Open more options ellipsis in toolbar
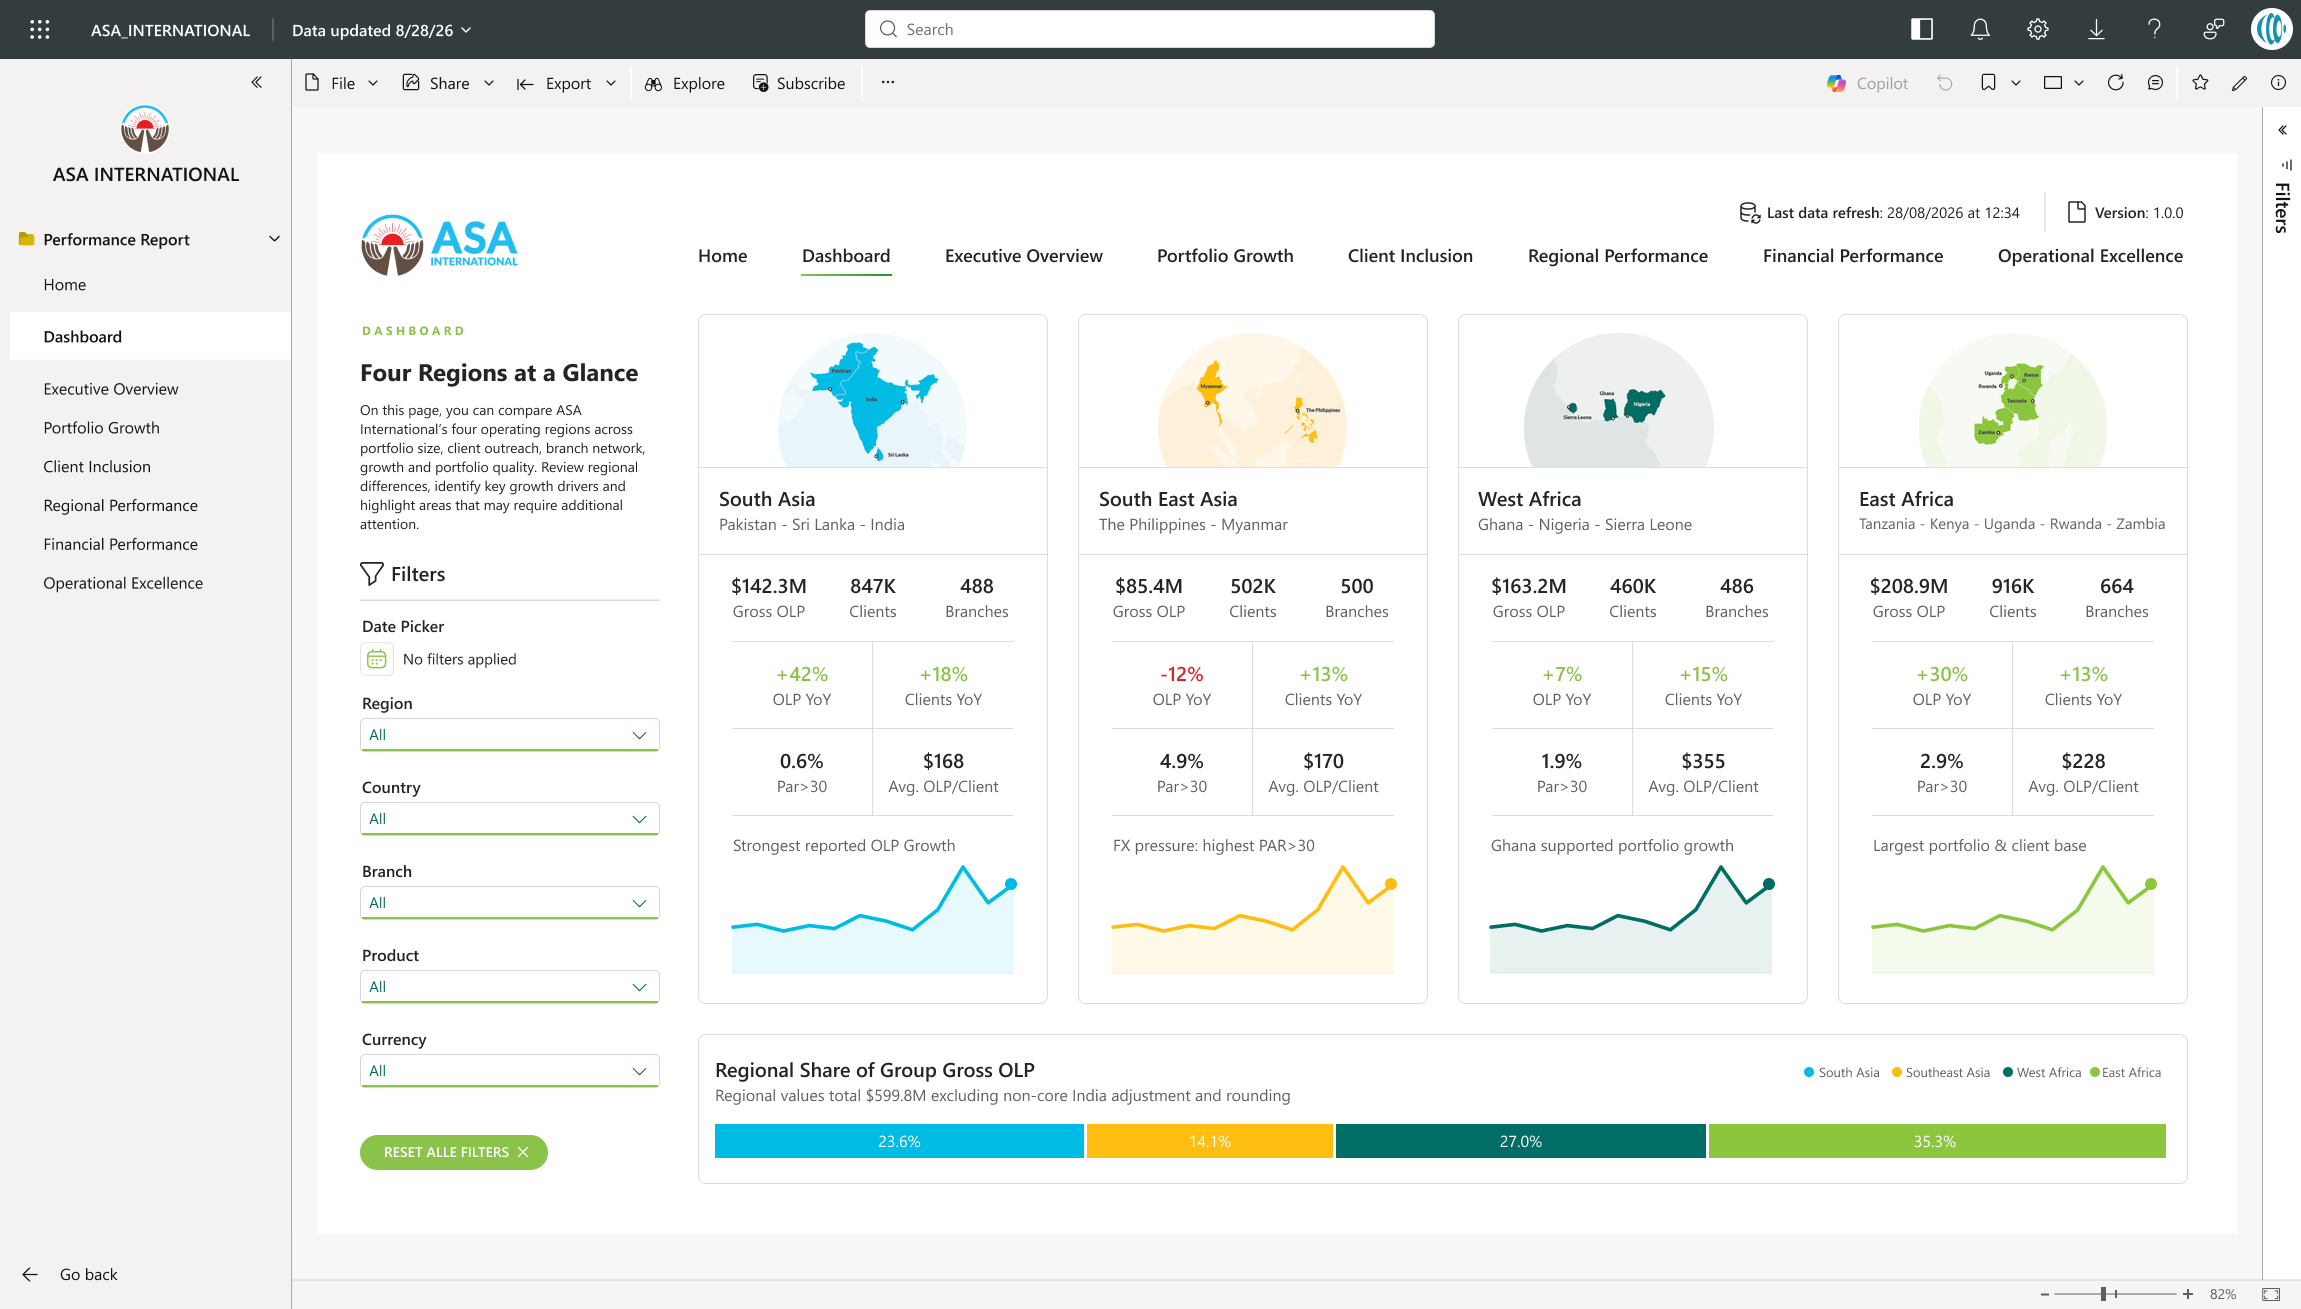The height and width of the screenshot is (1309, 2301). tap(888, 83)
